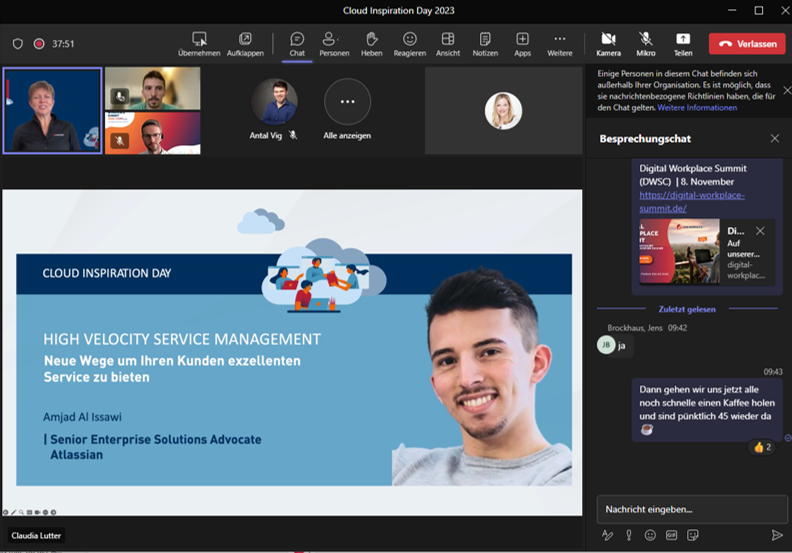The width and height of the screenshot is (792, 553).
Task: Click the red recording indicator
Action: 39,44
